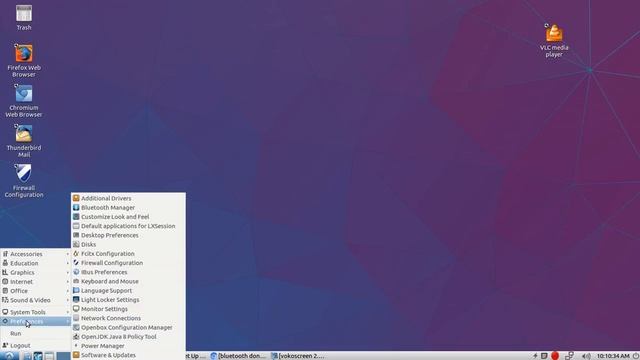640x360 pixels.
Task: Switch to the vokoscreen taskbar window
Action: (298, 356)
